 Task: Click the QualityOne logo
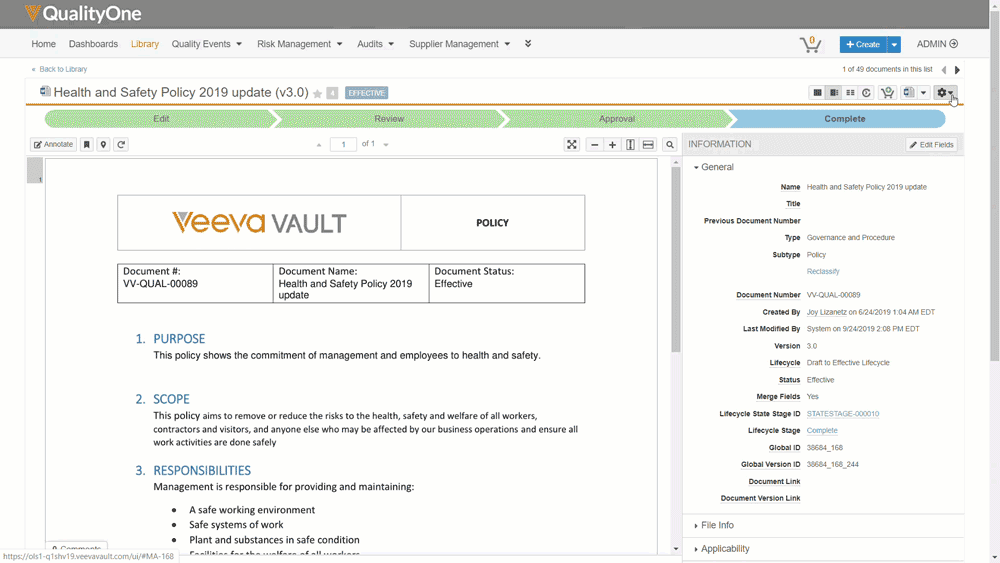coord(83,13)
